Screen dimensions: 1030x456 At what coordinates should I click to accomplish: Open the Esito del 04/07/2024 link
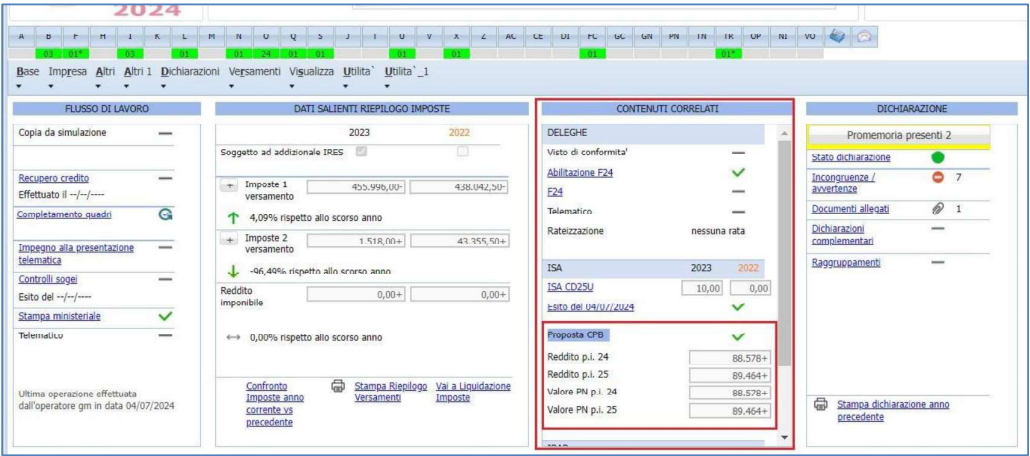(x=591, y=306)
